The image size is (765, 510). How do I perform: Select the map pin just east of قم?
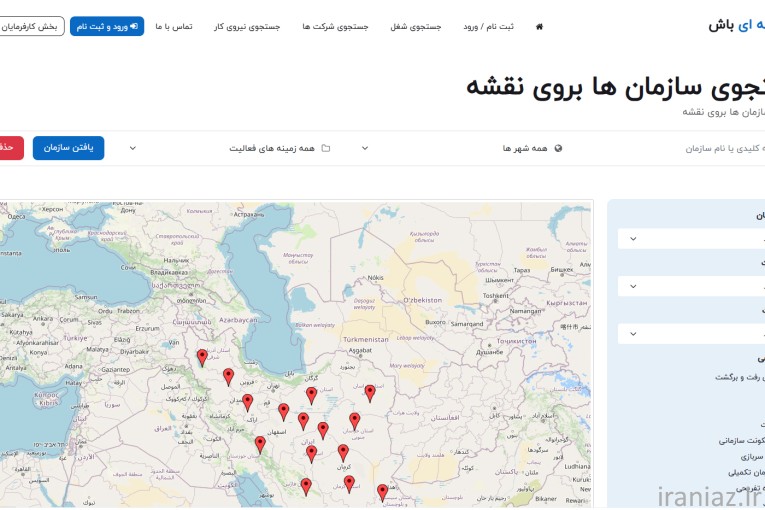(x=283, y=412)
